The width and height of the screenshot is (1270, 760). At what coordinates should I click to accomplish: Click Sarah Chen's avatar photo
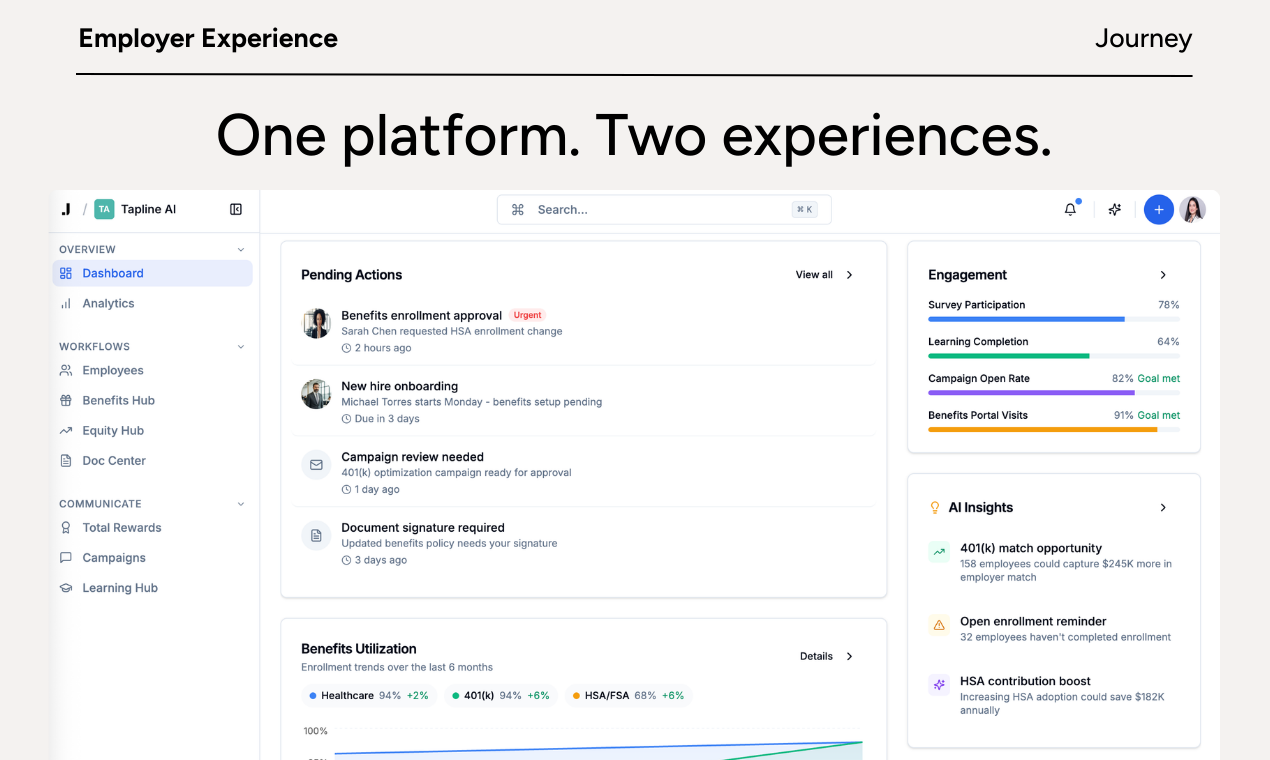tap(316, 323)
